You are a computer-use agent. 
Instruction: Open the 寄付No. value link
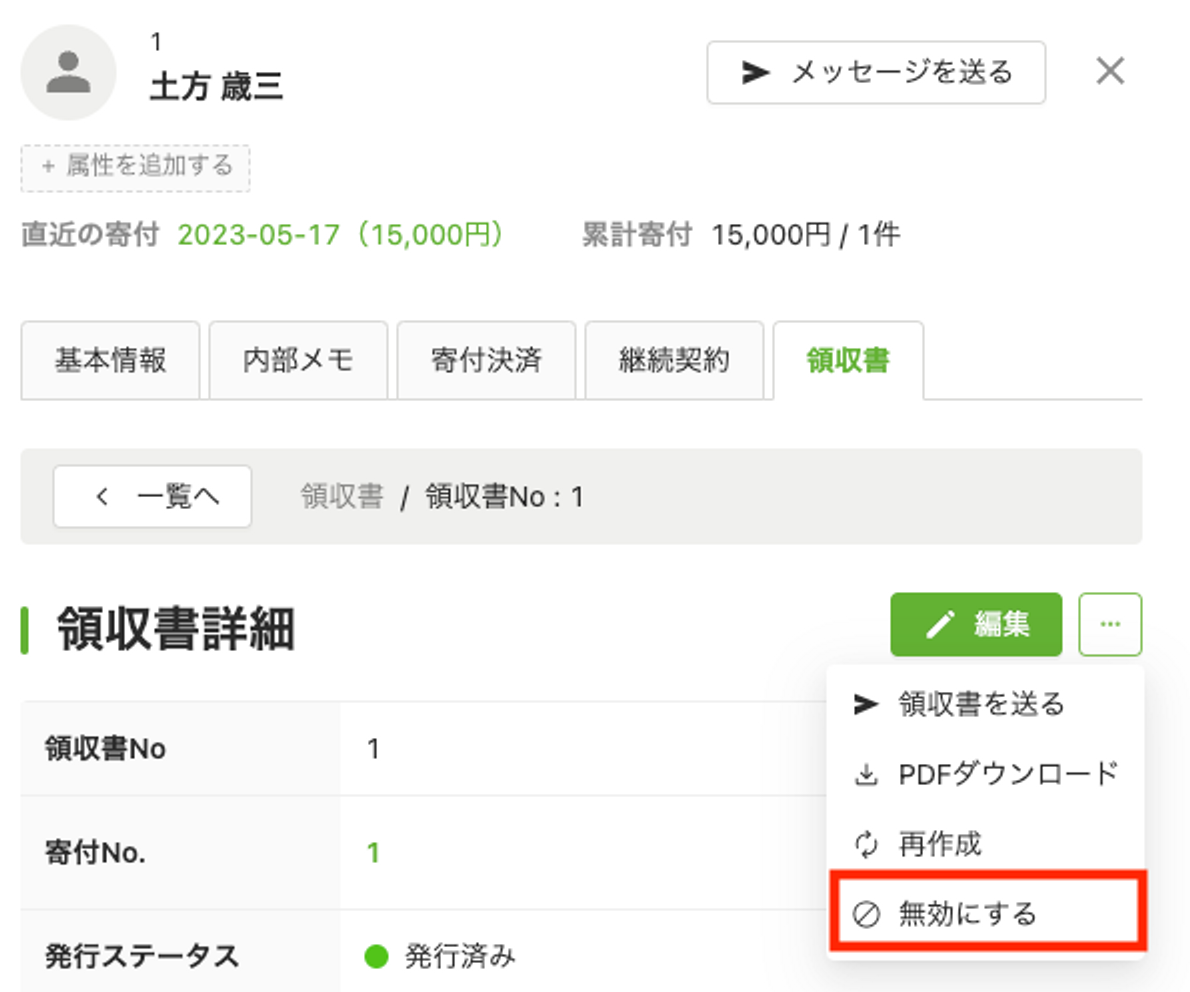tap(373, 852)
